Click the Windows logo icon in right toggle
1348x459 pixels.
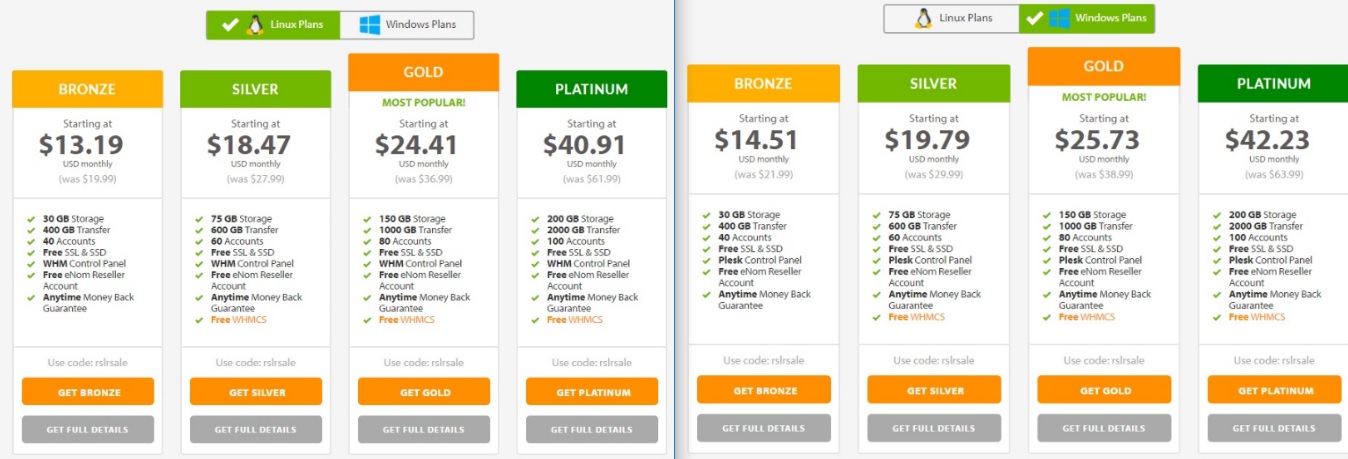(1060, 18)
